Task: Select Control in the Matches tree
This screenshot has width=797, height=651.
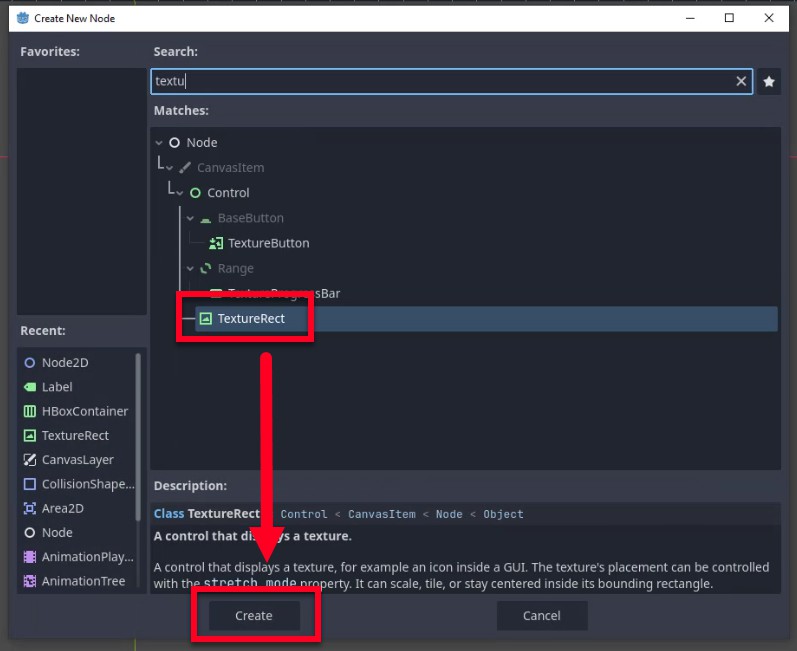Action: point(228,193)
